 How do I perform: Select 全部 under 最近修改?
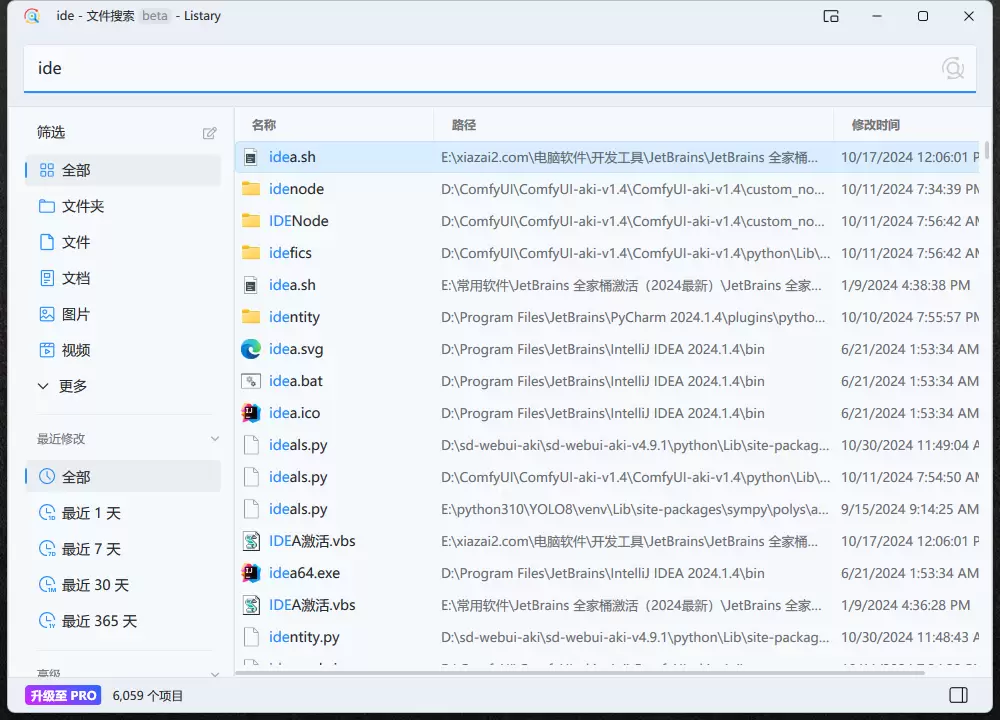tap(123, 477)
